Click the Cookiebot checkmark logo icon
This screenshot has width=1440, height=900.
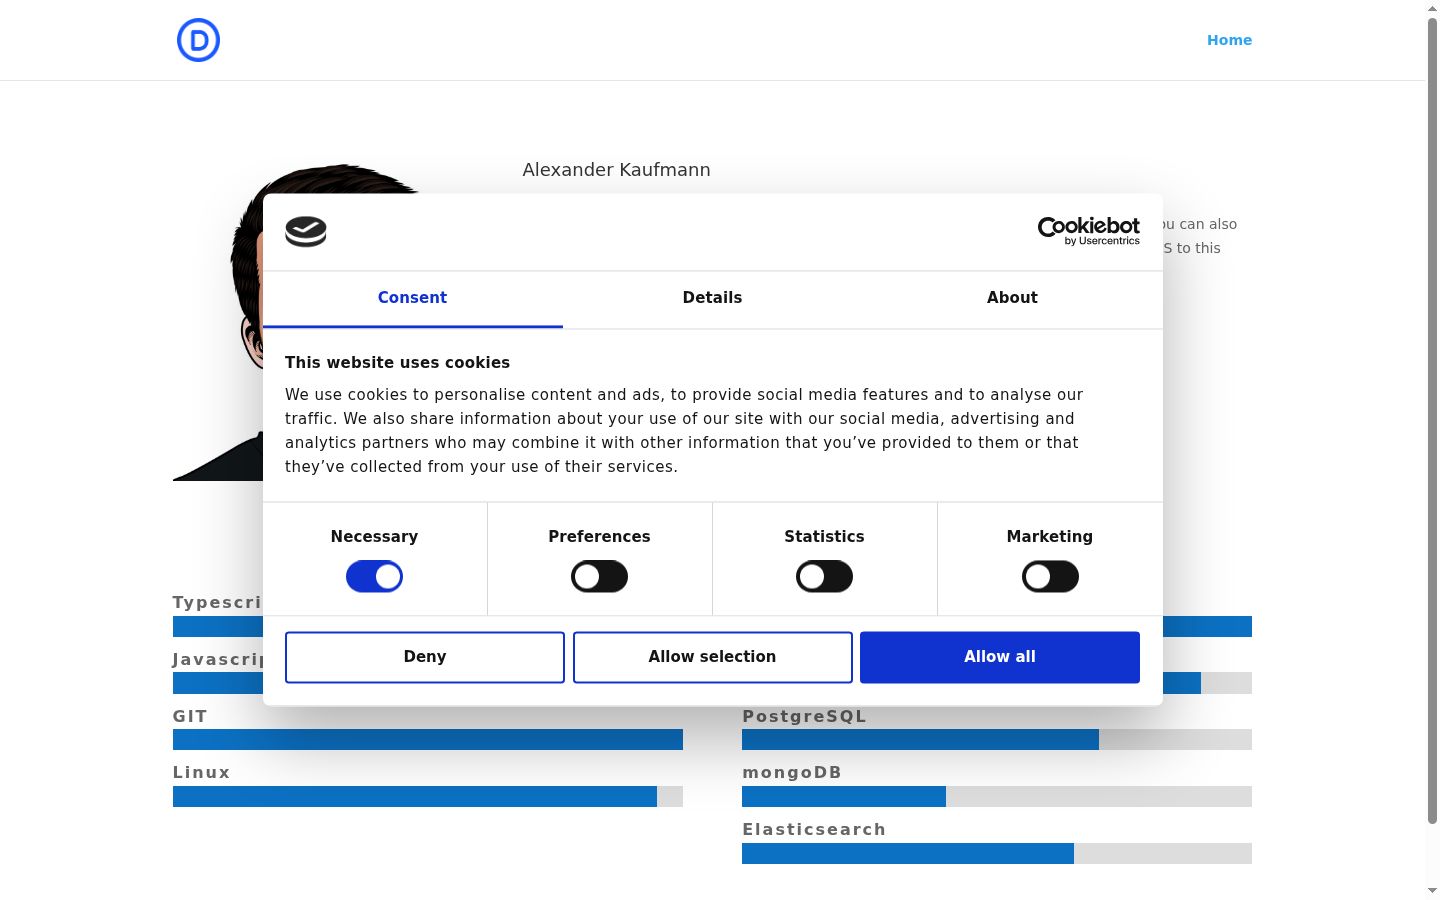(306, 232)
